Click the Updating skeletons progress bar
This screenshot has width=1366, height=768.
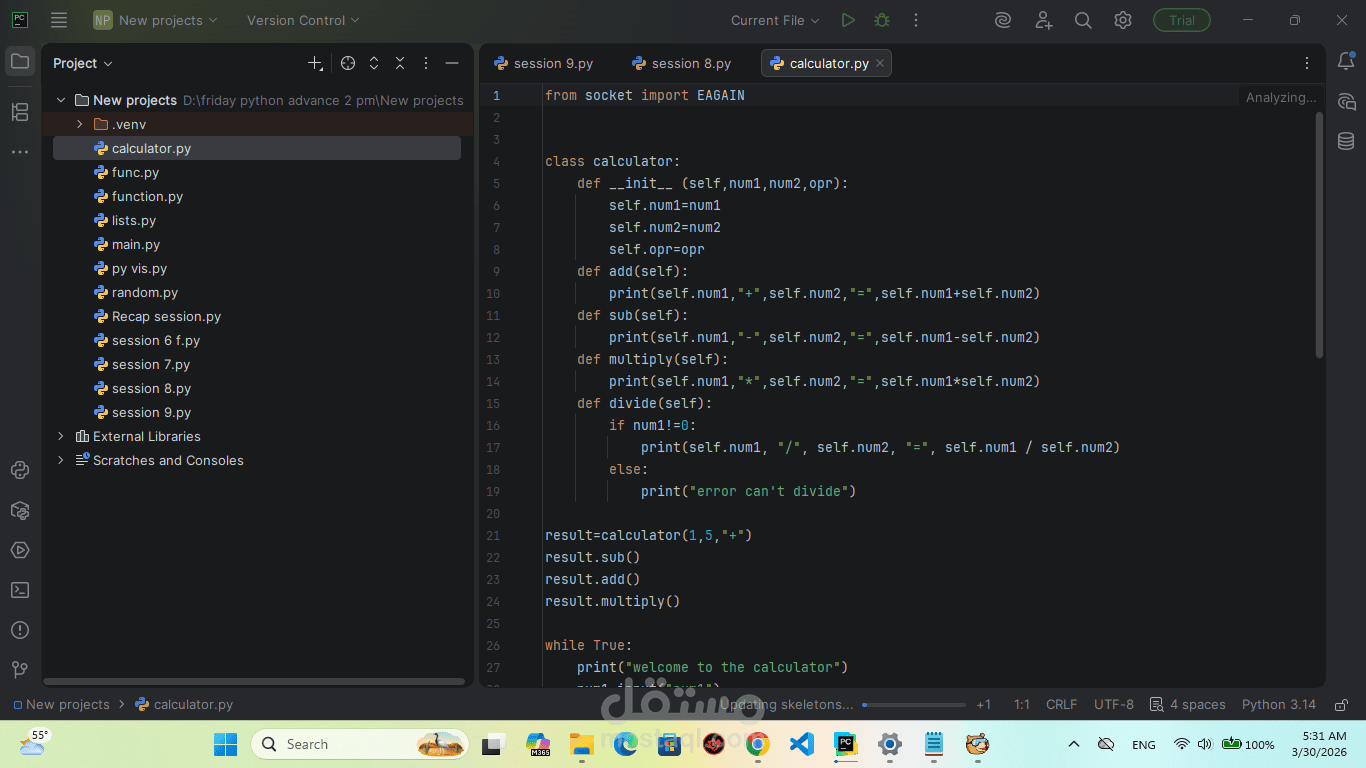pyautogui.click(x=914, y=704)
